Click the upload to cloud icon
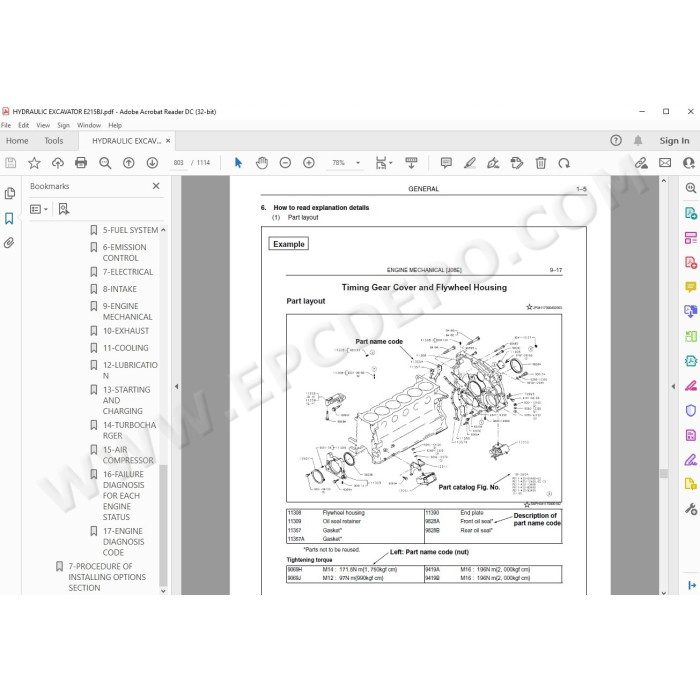The image size is (700, 700). click(x=58, y=163)
